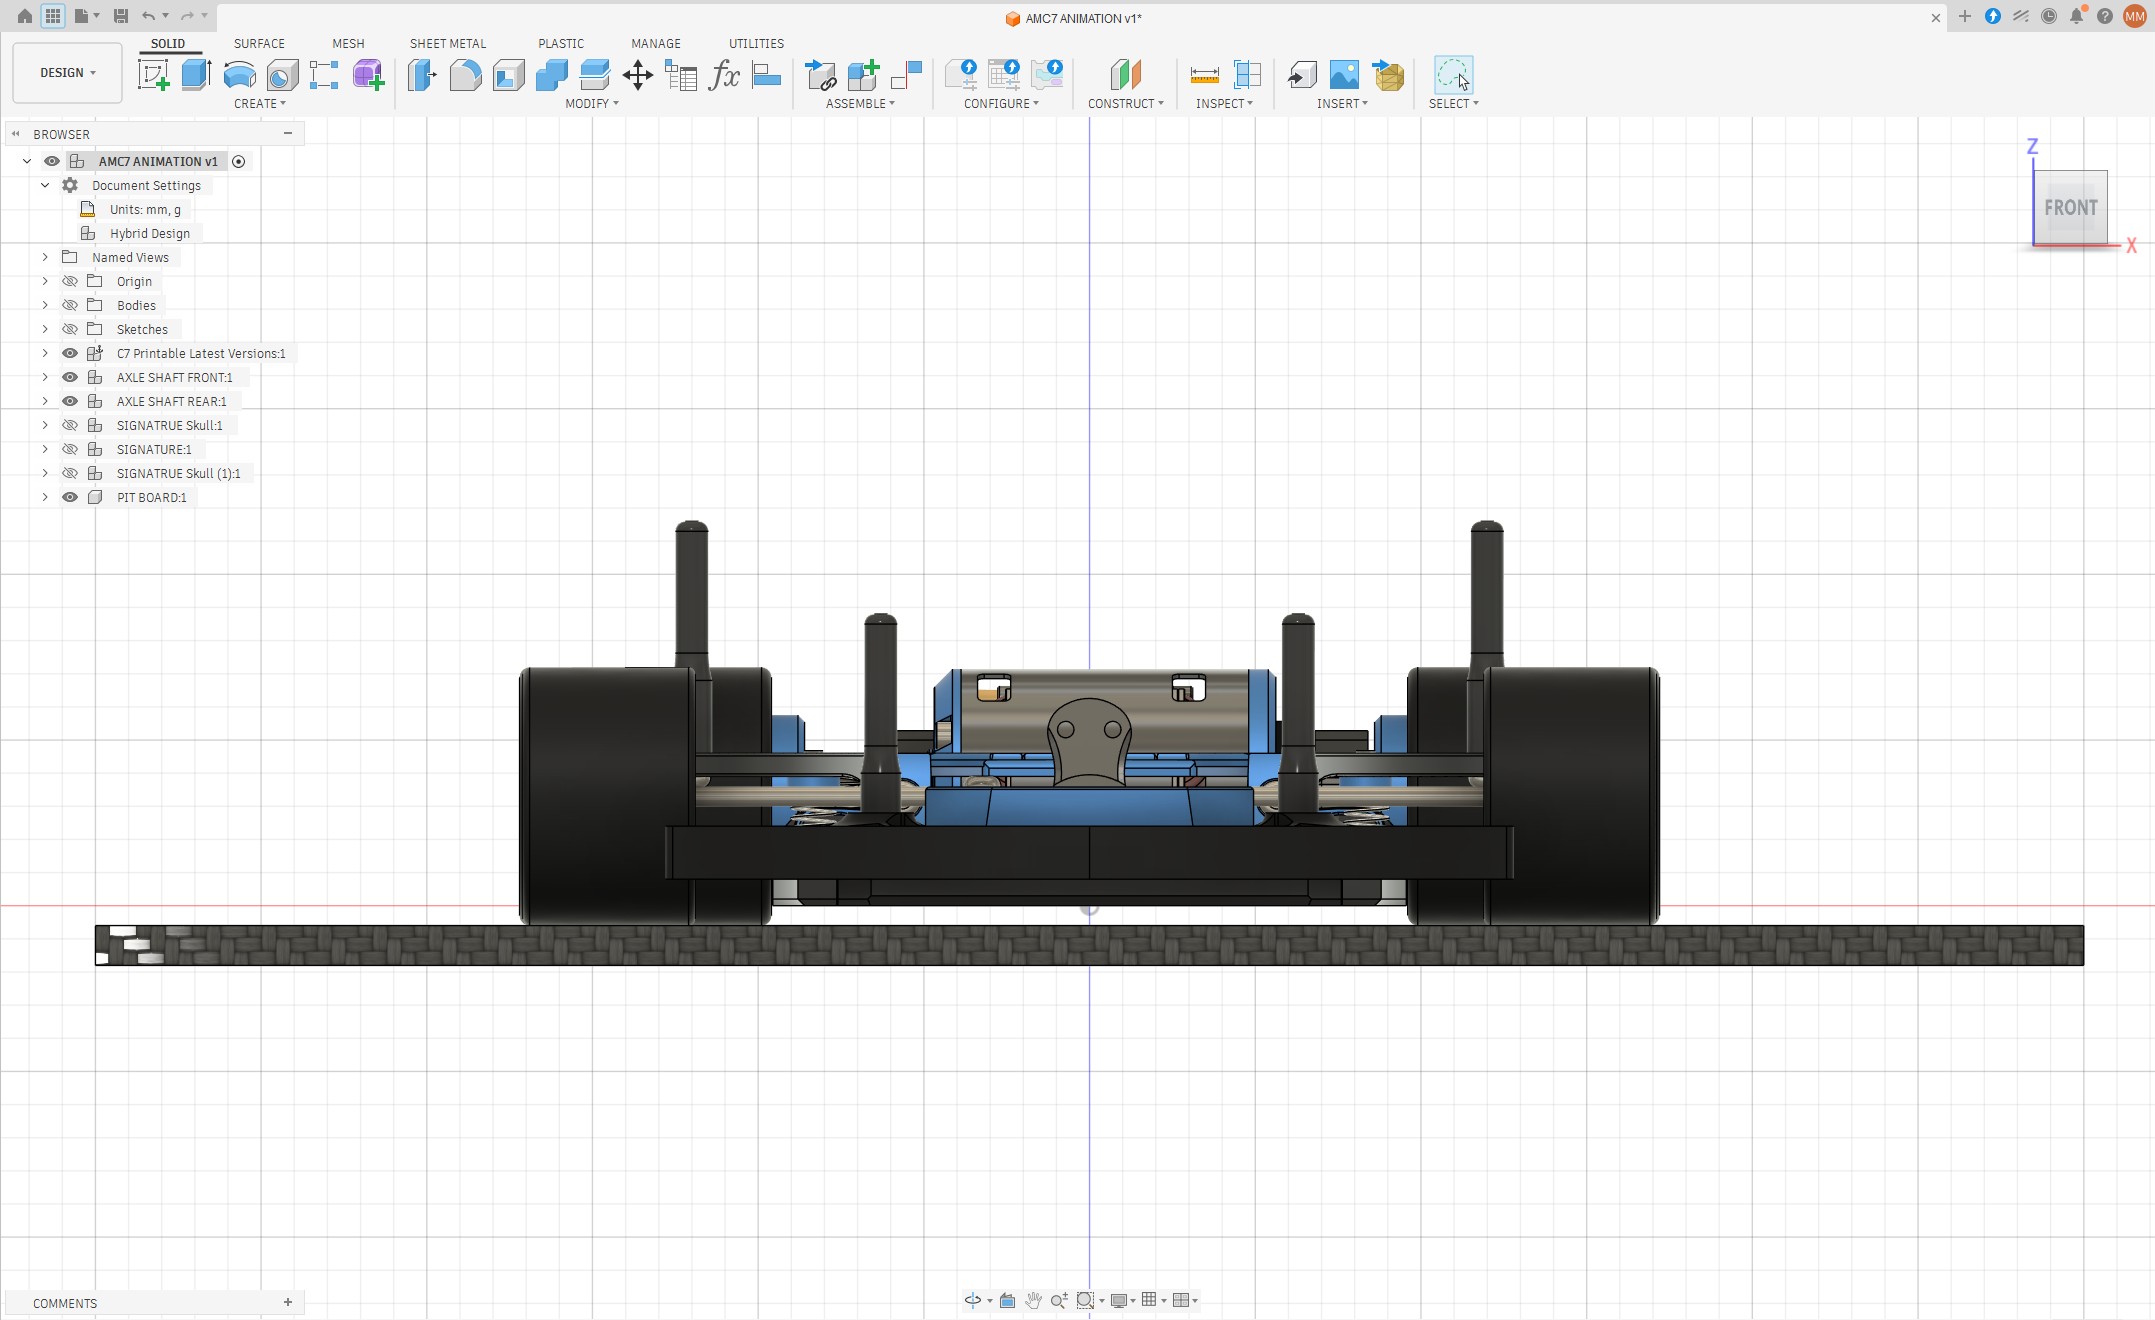Screen dimensions: 2155x1320
Task: Hide the PIT BOARD:1 body
Action: (x=70, y=497)
